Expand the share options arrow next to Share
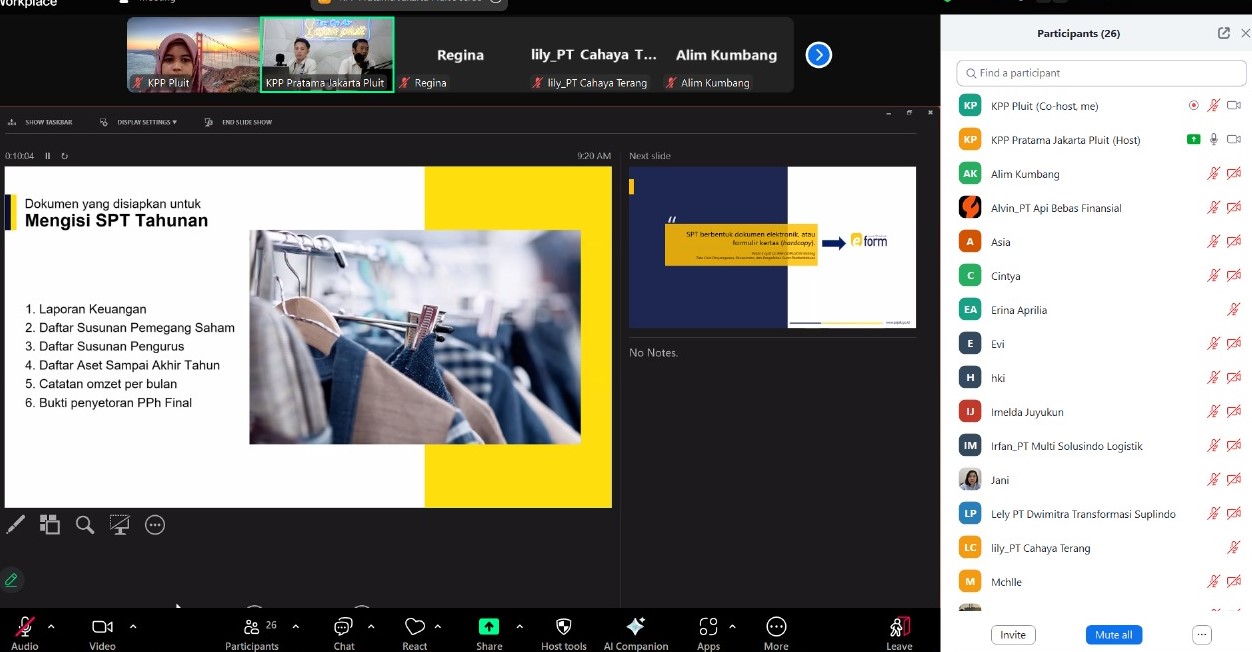Screen dimensions: 1252x652 point(519,626)
